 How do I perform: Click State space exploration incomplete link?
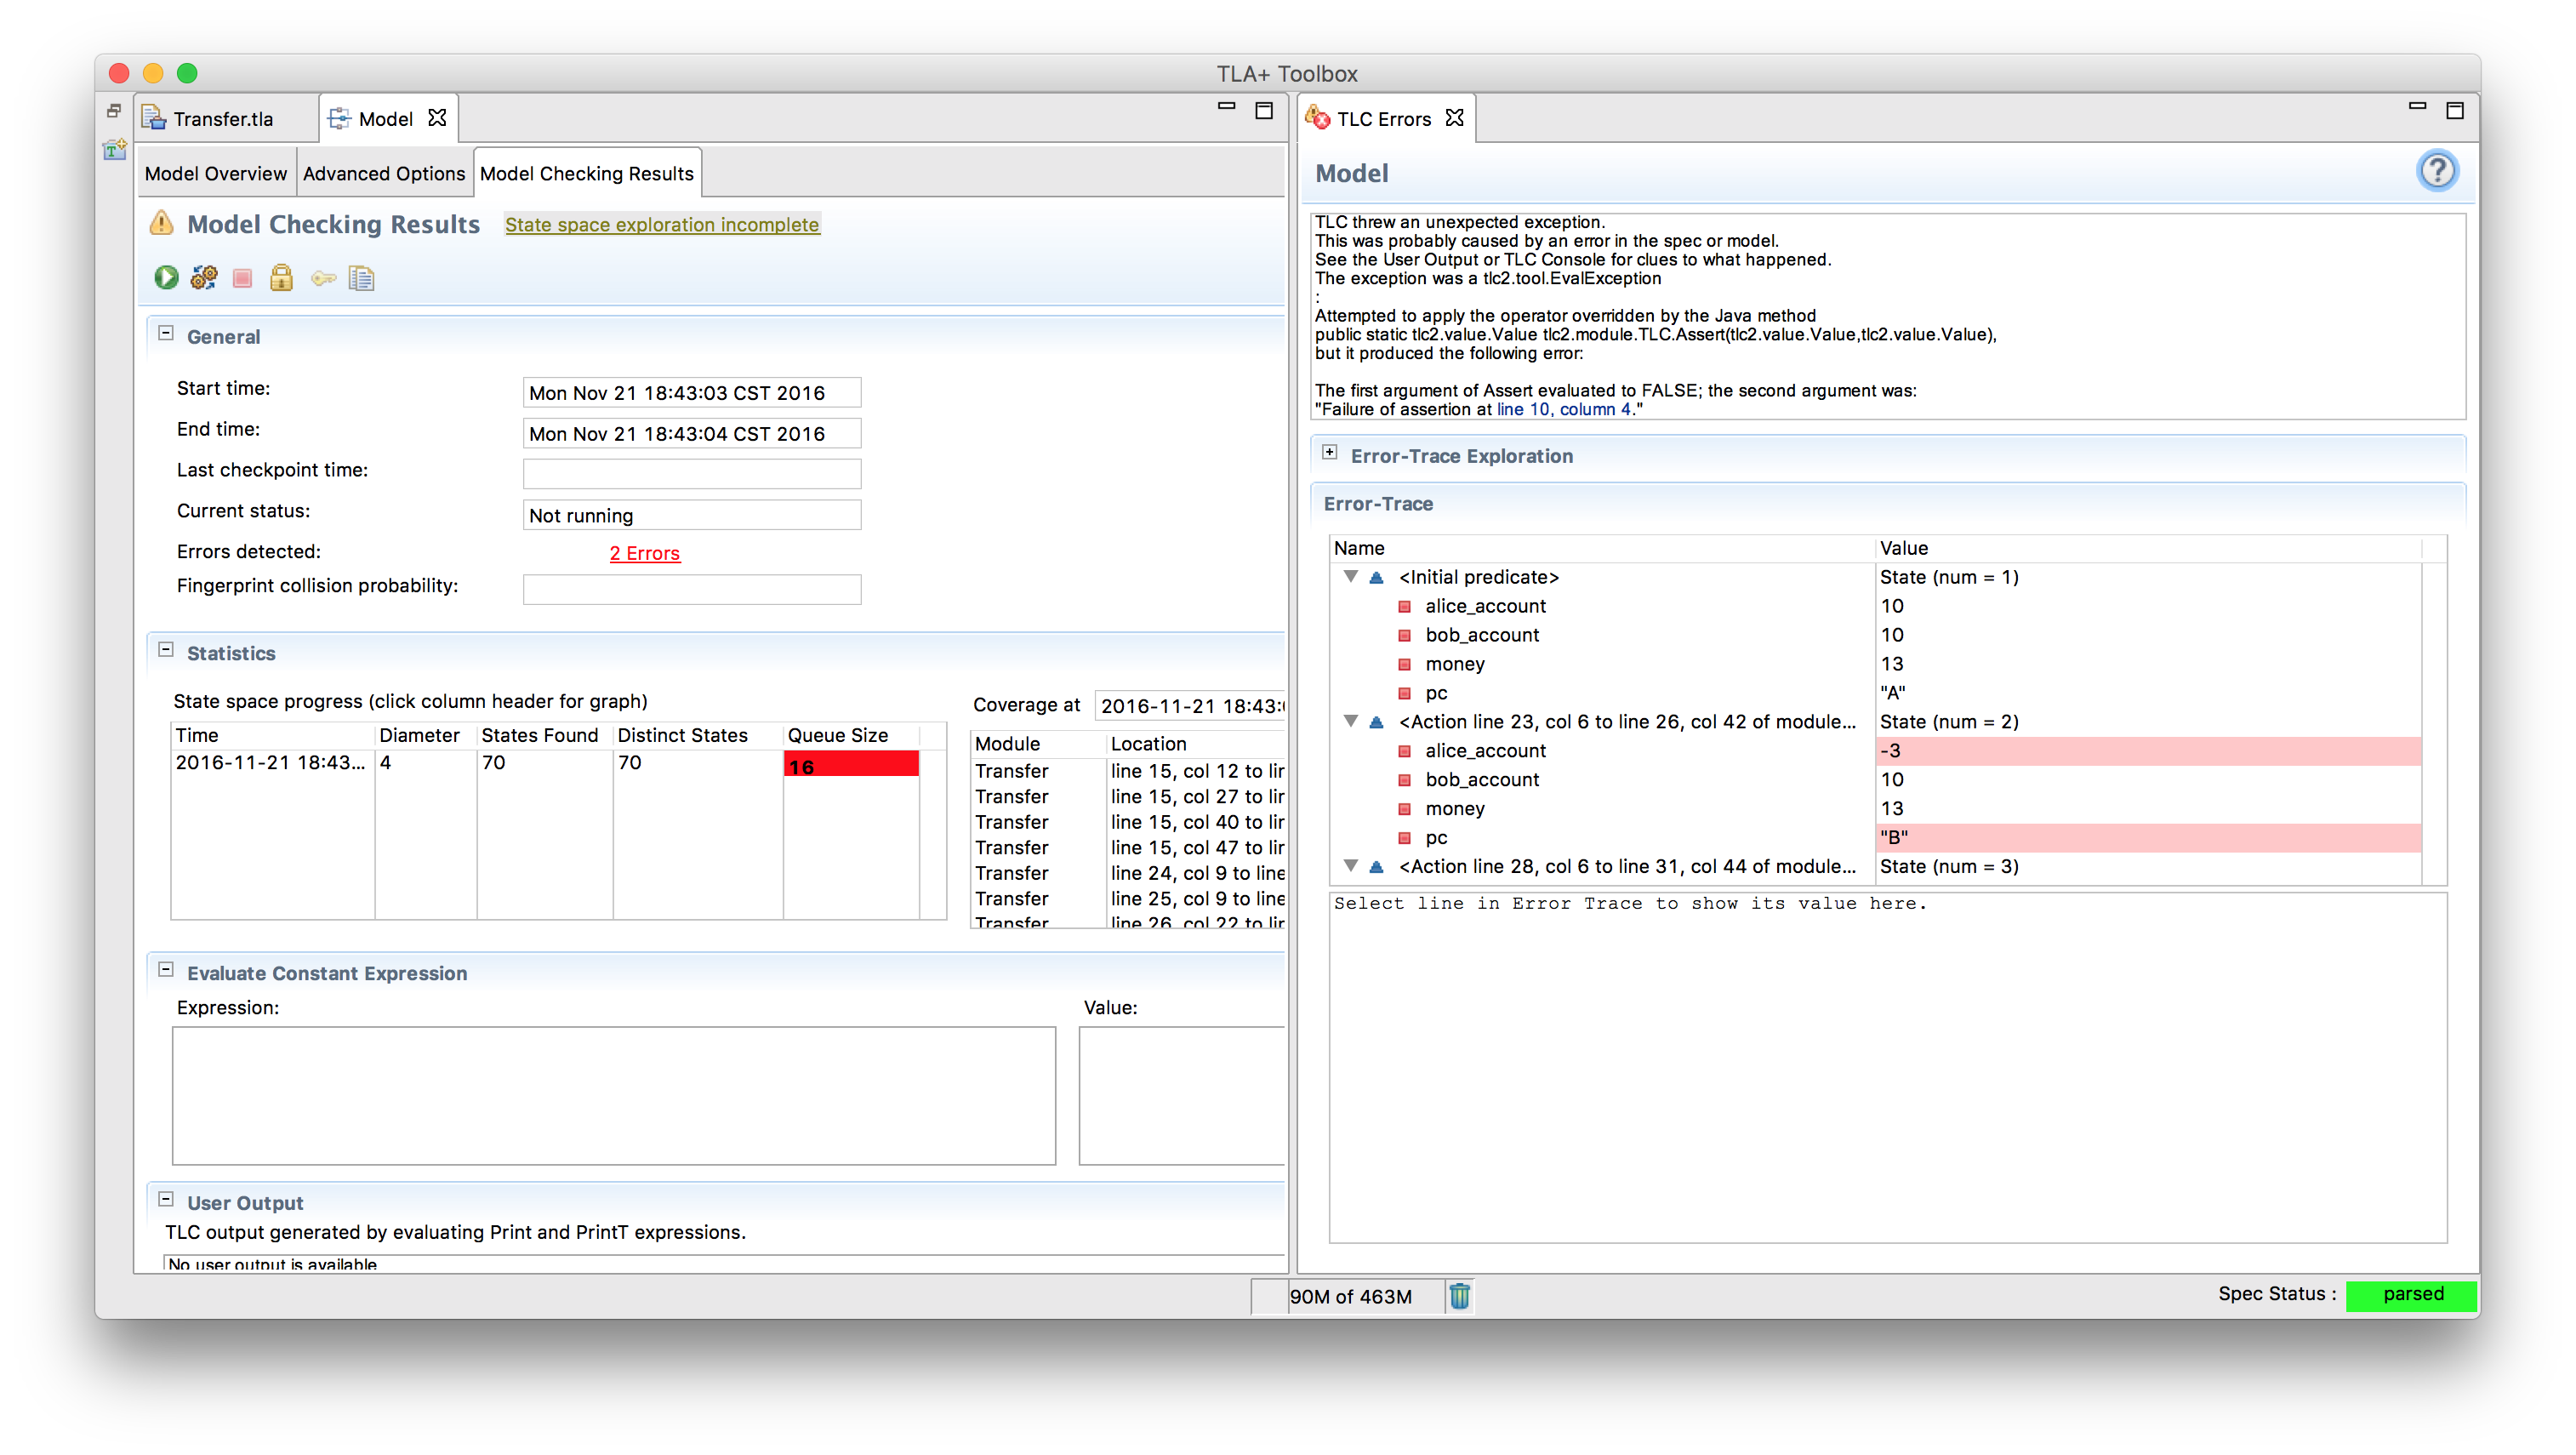661,225
